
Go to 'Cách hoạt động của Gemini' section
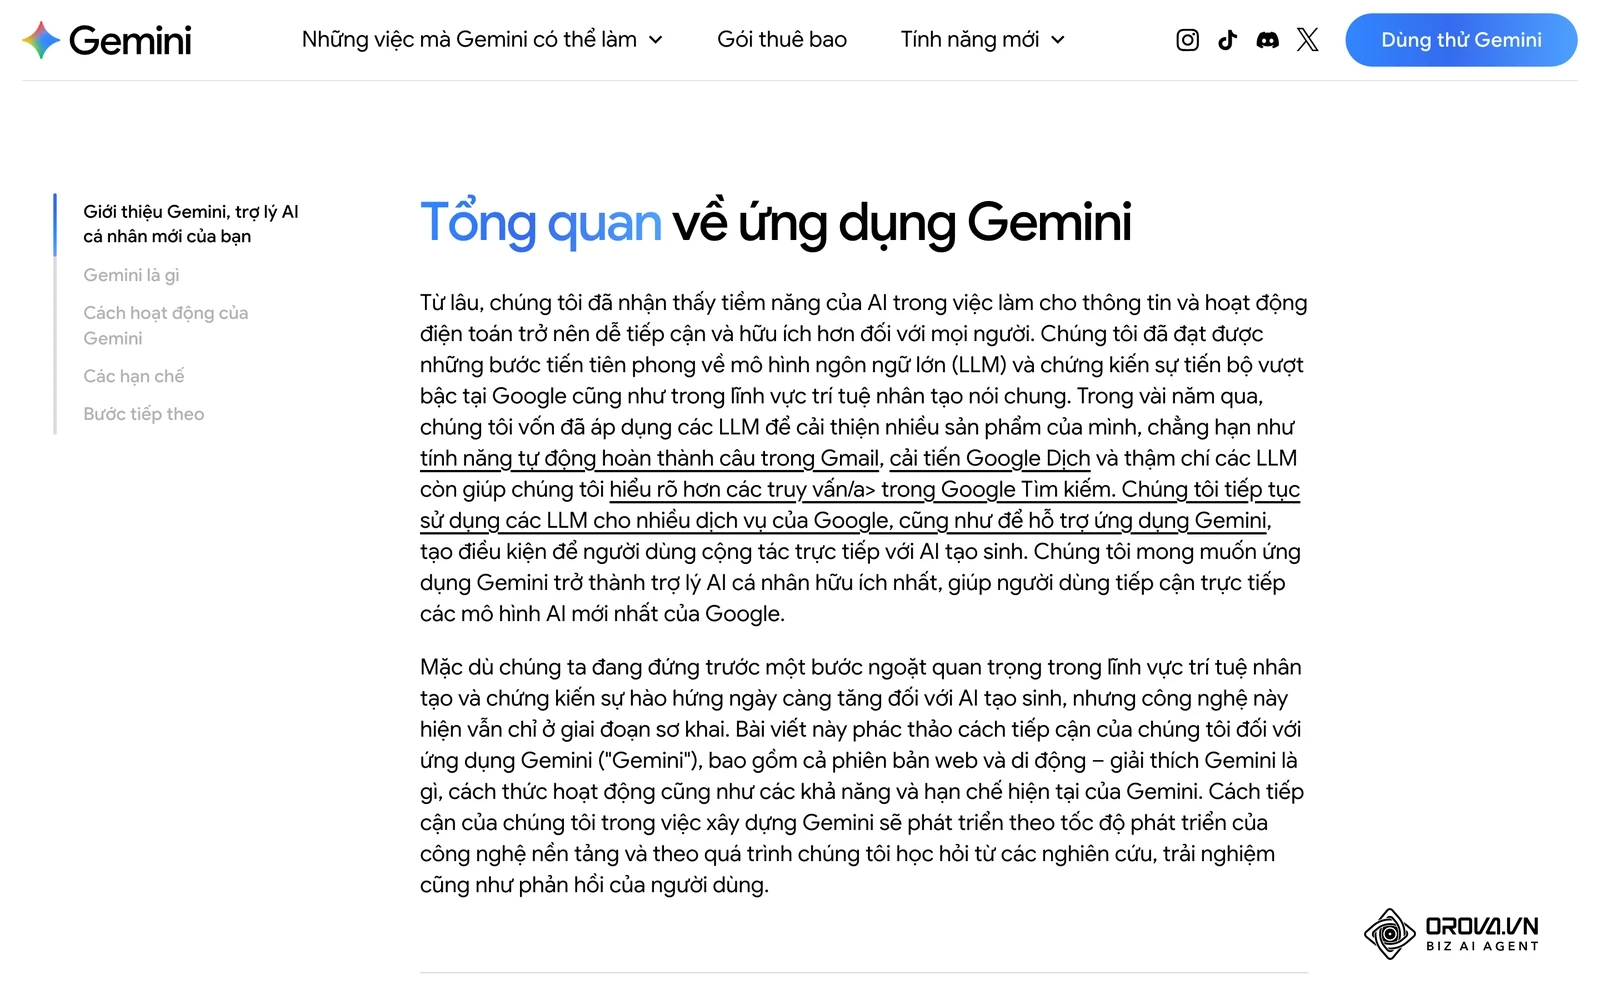[x=166, y=325]
